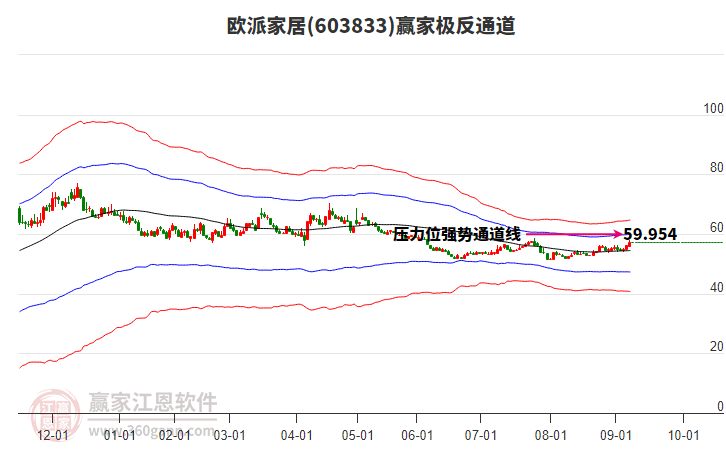Viewport: 726px width, 450px height.
Task: Select the 09-01 date axis label
Action: click(x=615, y=435)
